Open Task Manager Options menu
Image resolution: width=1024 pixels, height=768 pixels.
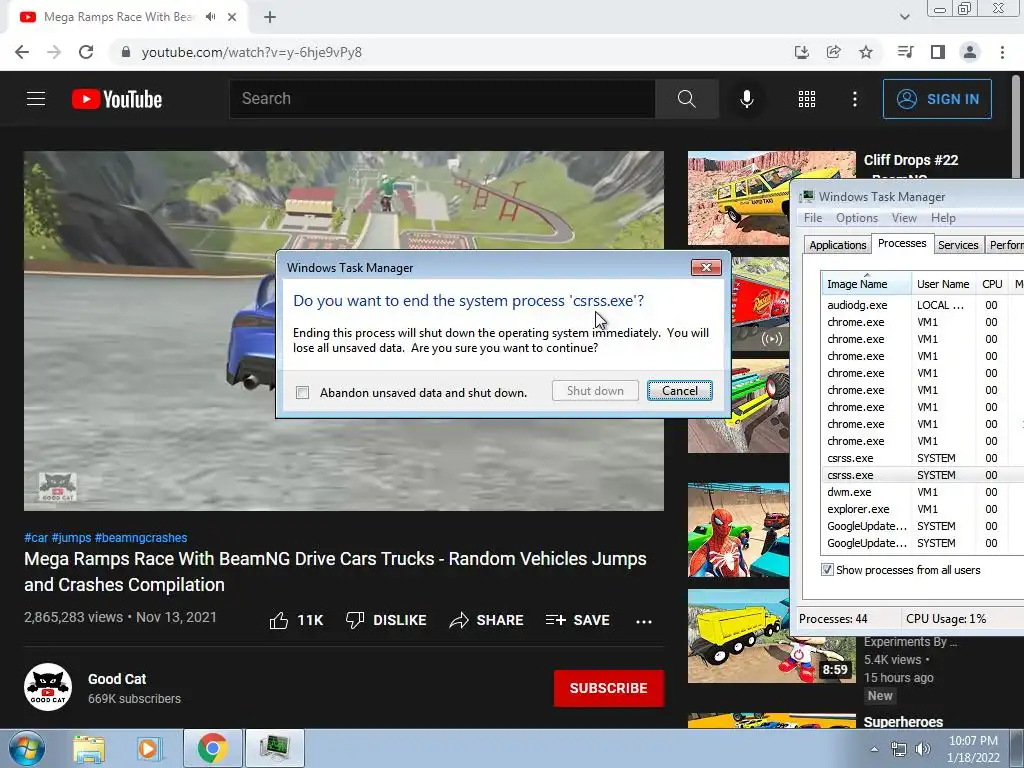coord(857,218)
